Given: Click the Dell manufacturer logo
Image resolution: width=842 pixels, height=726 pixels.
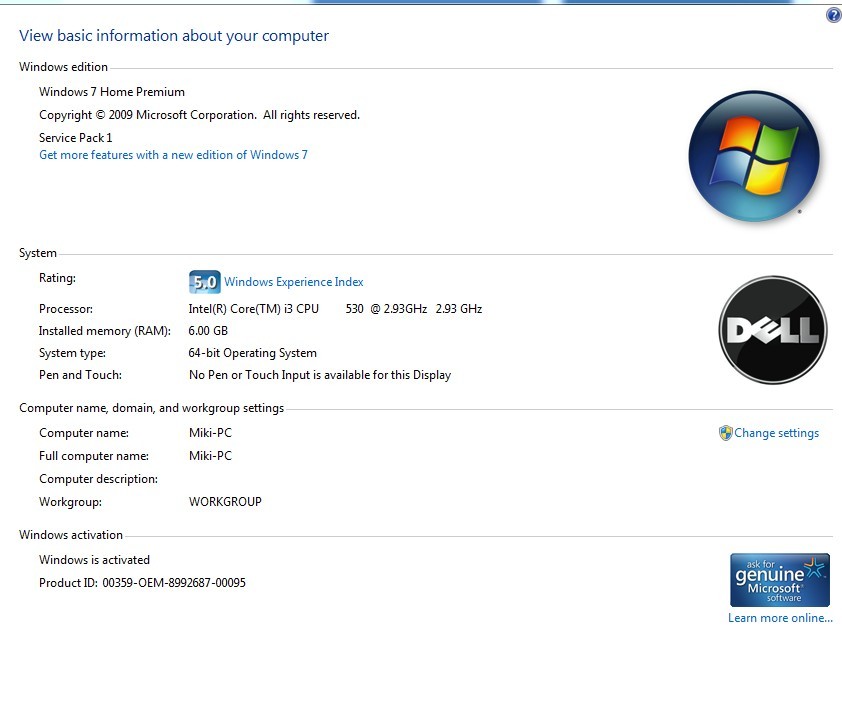Looking at the screenshot, I should 772,330.
